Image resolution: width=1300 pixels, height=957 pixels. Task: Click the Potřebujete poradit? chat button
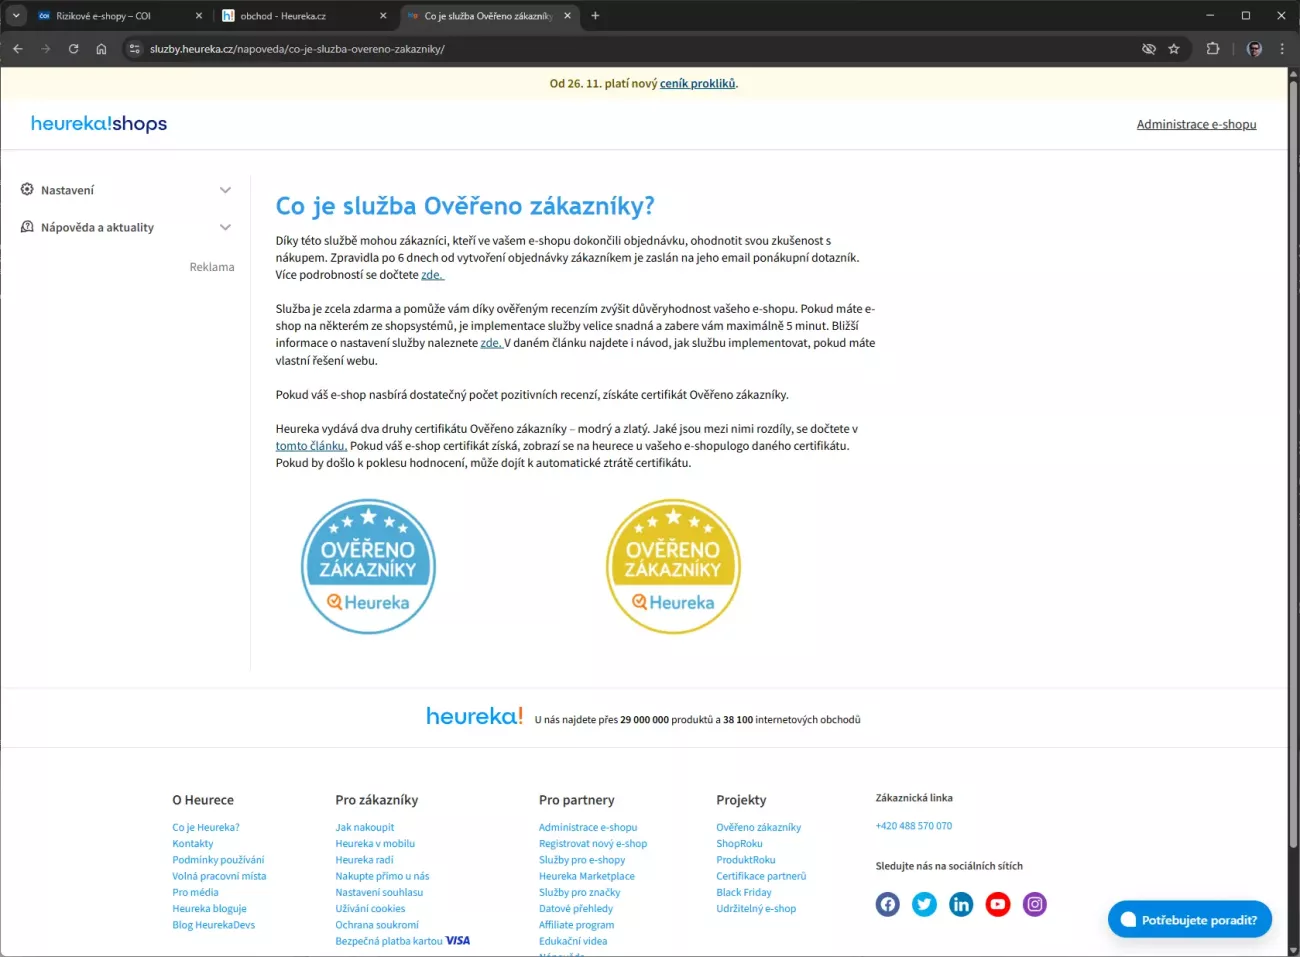[1189, 920]
